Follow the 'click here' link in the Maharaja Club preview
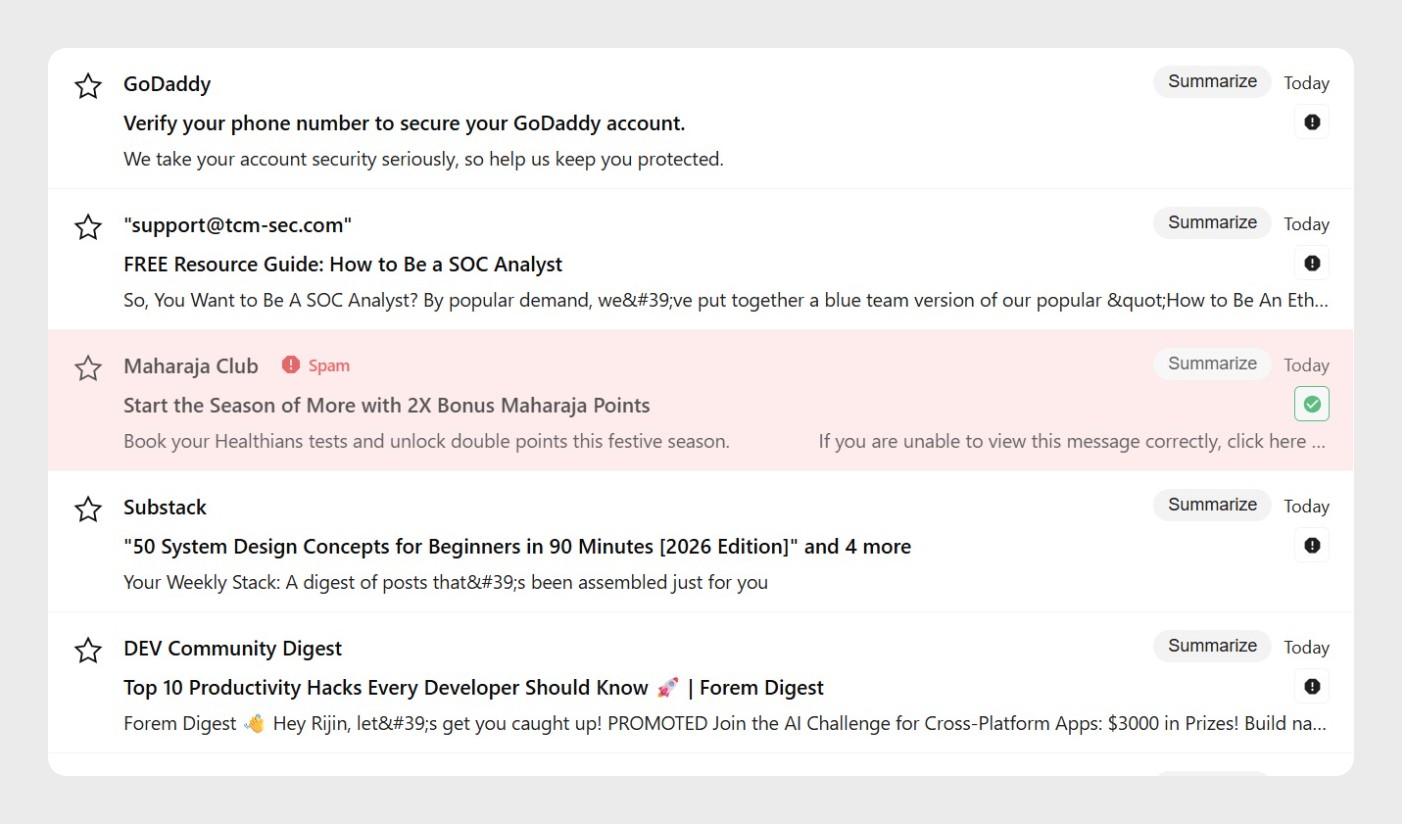This screenshot has width=1402, height=825. click(1266, 441)
